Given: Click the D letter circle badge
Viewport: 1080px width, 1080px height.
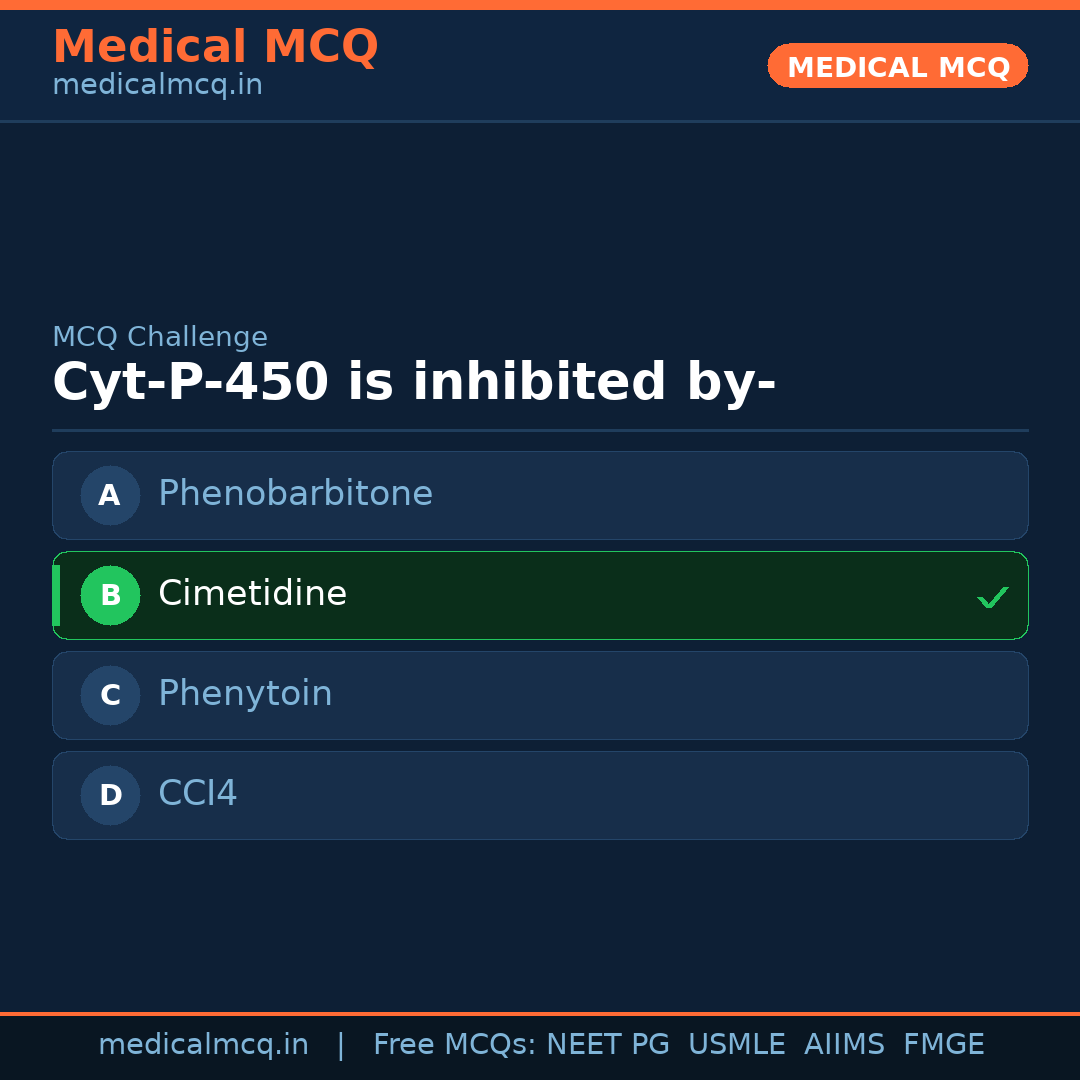Looking at the screenshot, I should click(x=110, y=795).
